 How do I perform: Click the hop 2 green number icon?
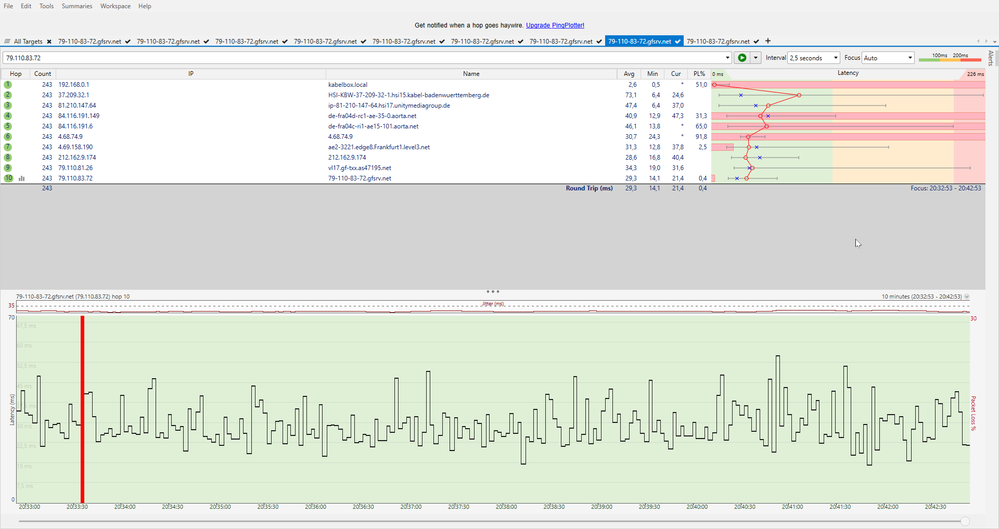pos(8,95)
